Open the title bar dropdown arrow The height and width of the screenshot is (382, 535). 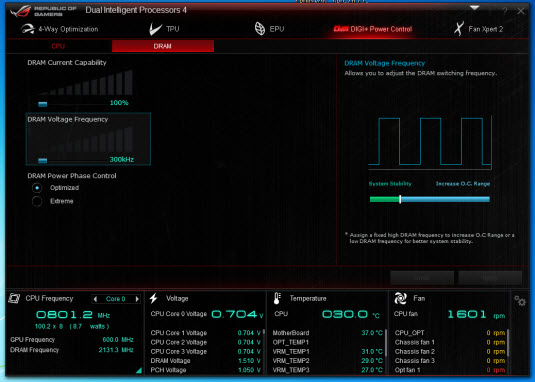point(475,8)
